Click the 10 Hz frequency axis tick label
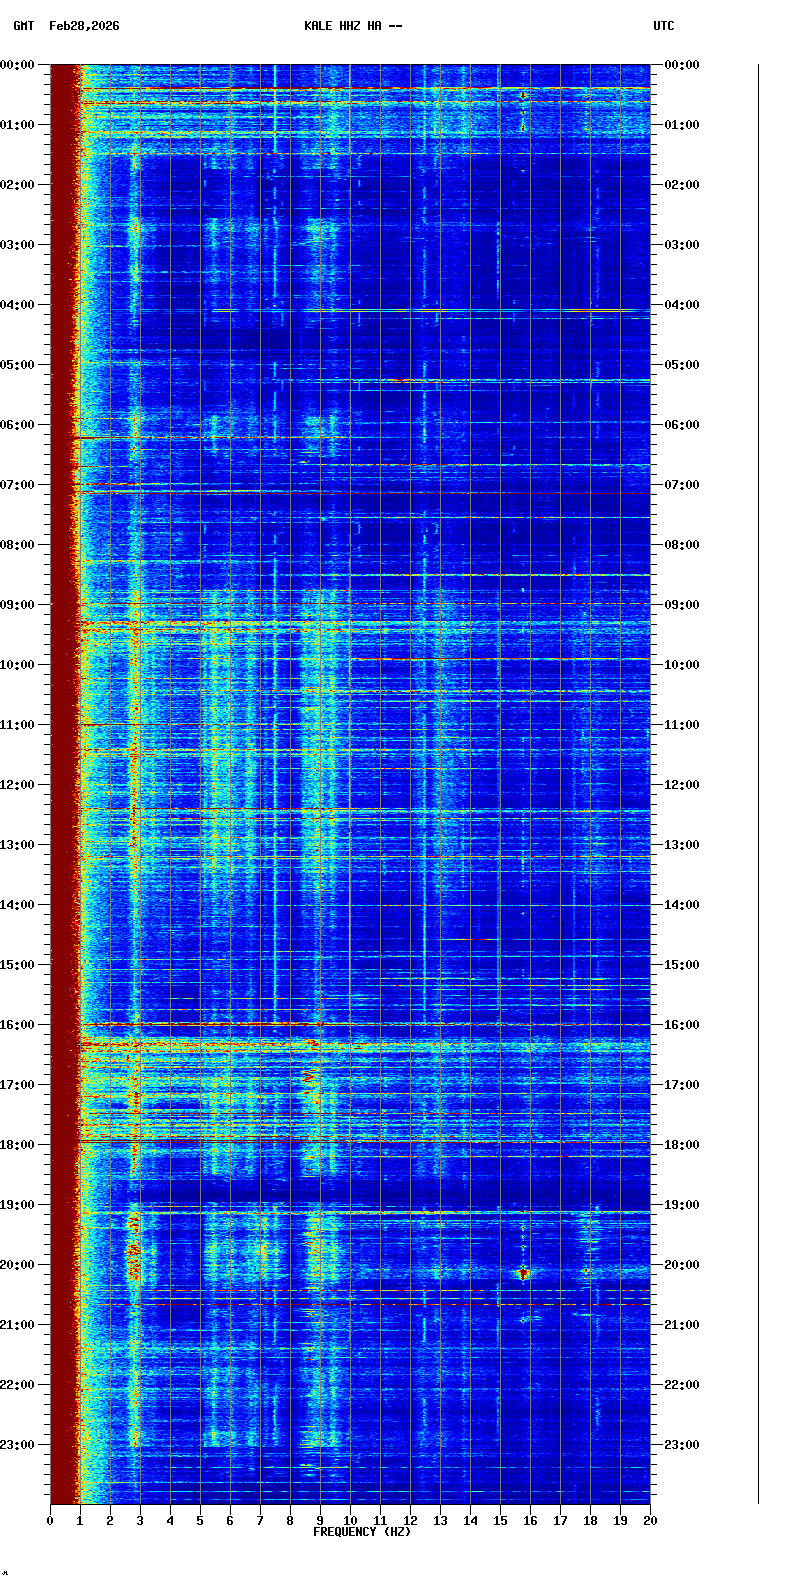This screenshot has width=802, height=1584. point(350,1521)
